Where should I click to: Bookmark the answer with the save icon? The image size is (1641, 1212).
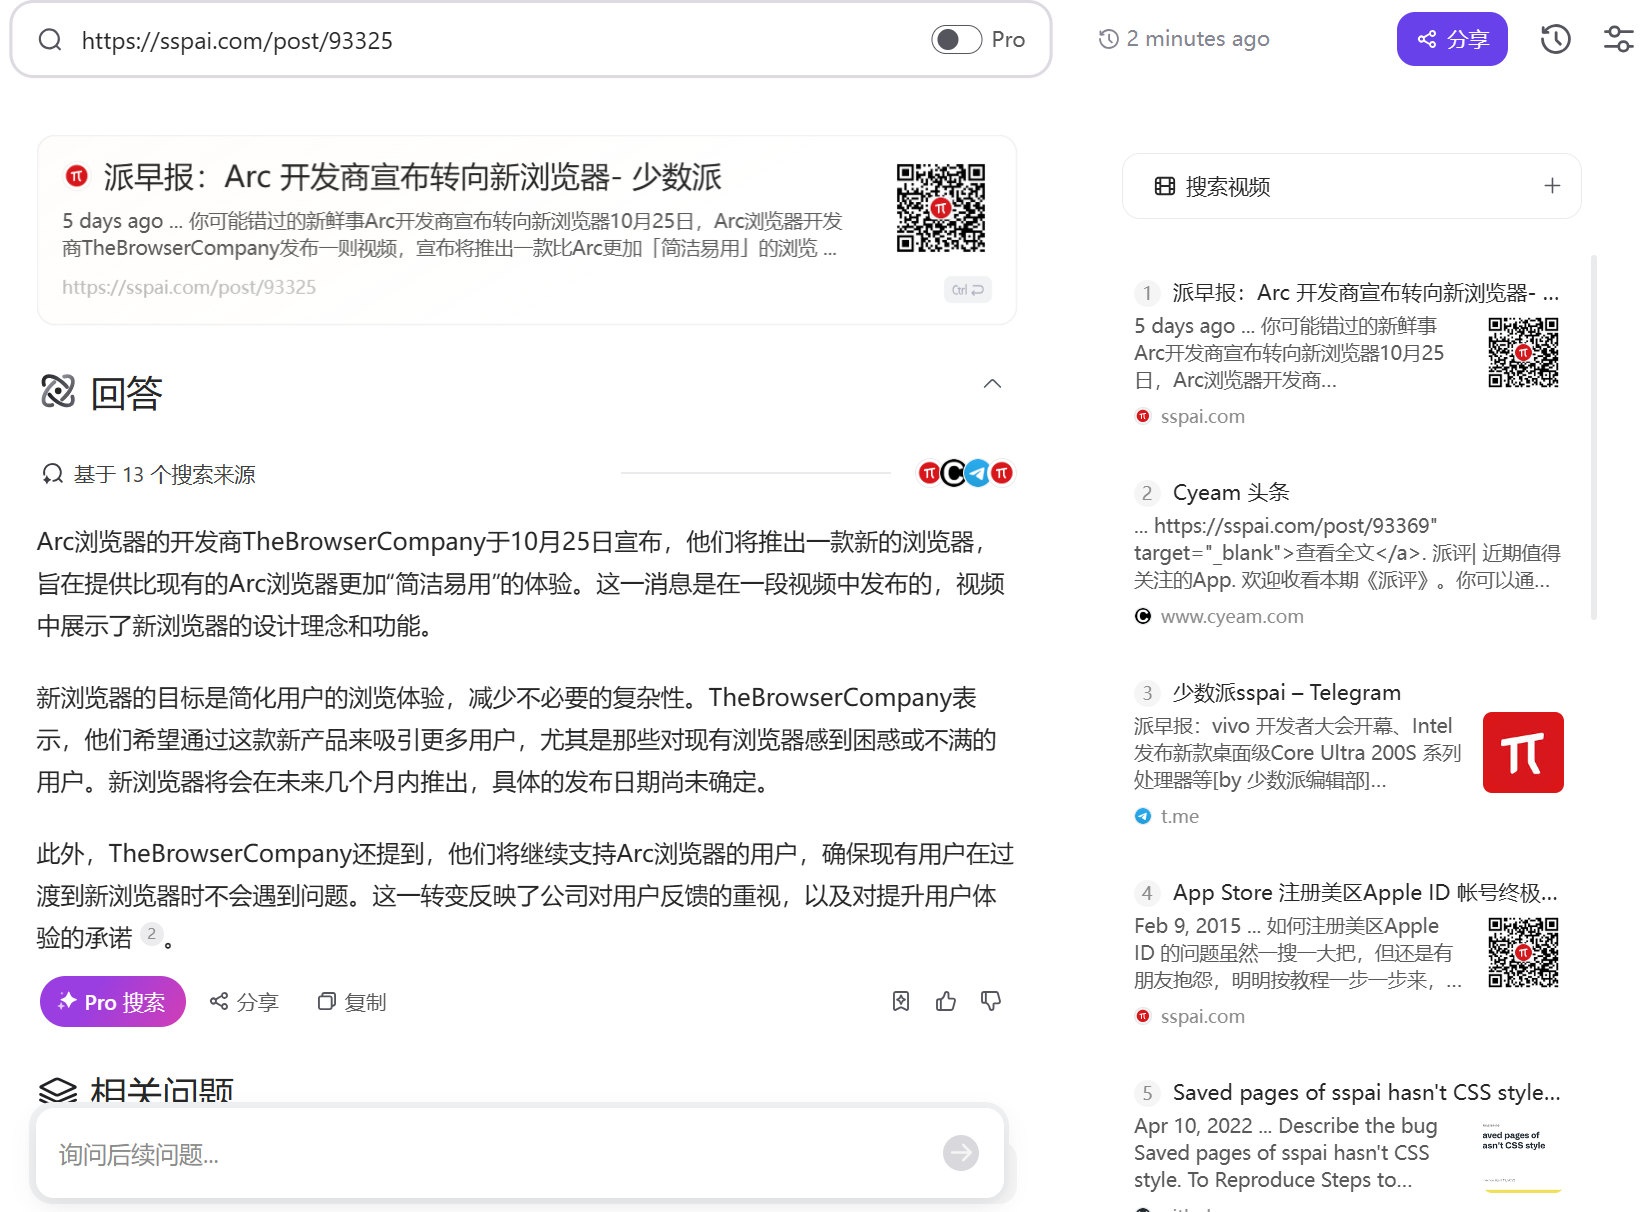(x=901, y=1001)
